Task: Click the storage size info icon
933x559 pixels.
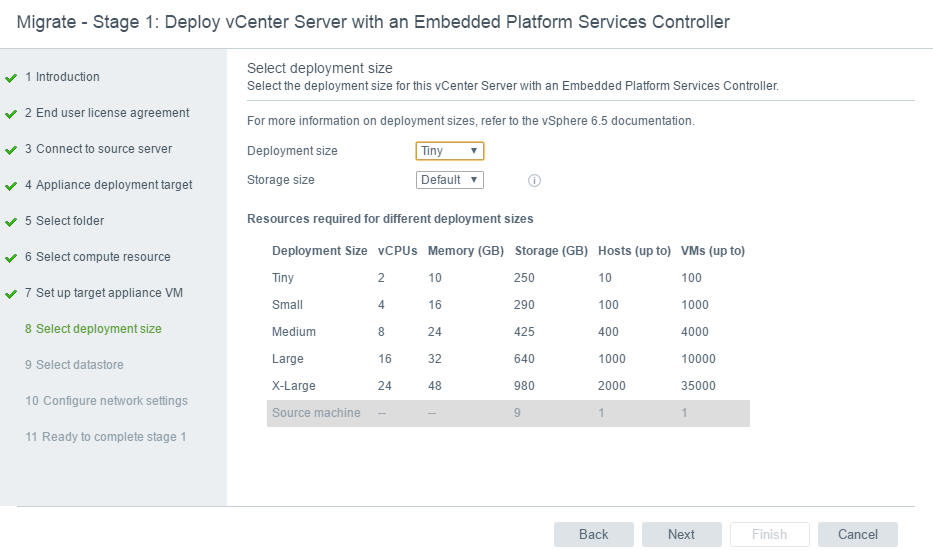Action: tap(534, 181)
